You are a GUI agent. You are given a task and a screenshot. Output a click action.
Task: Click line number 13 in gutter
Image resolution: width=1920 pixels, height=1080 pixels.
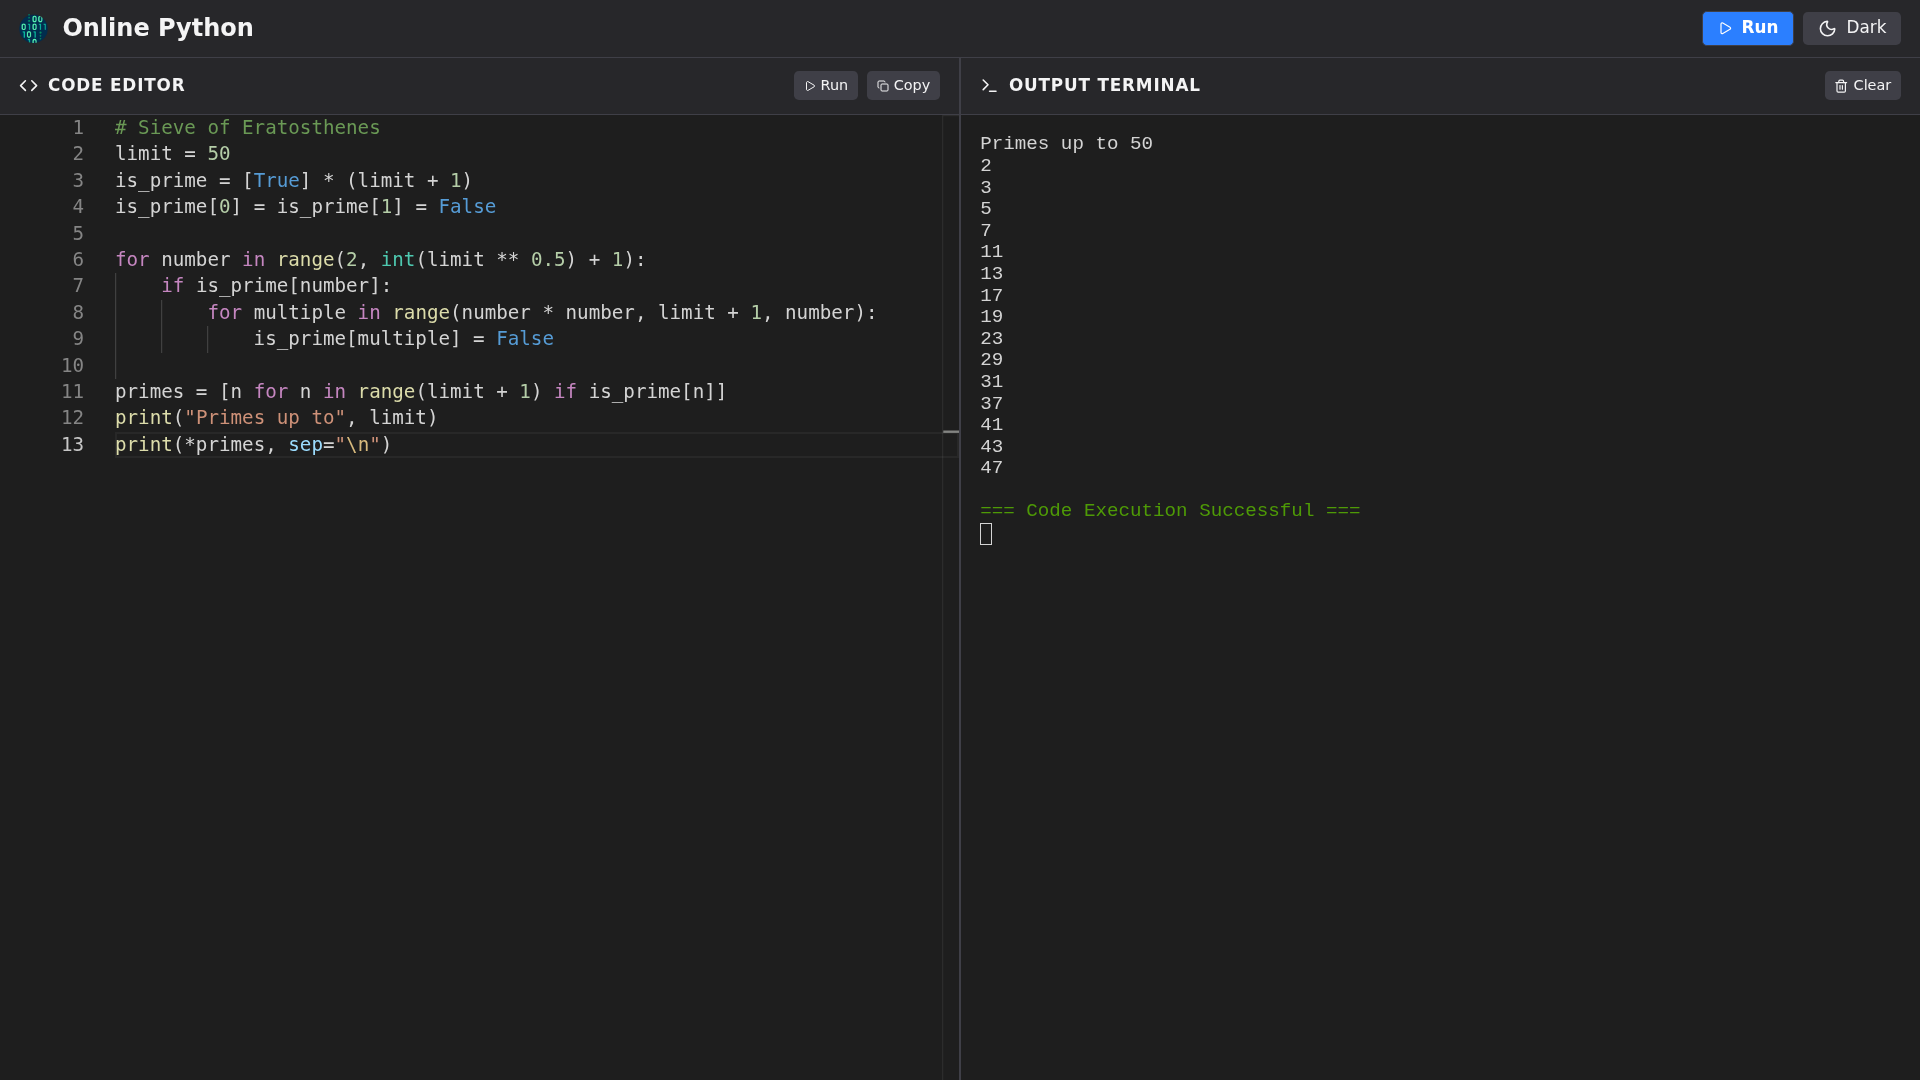73,445
